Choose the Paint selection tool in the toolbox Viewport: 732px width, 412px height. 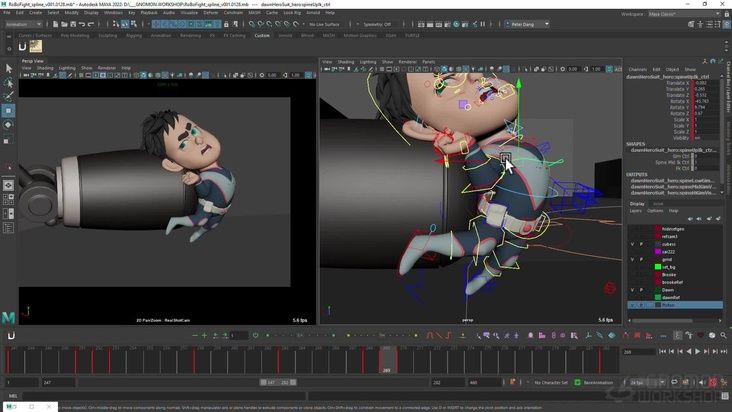[x=8, y=97]
